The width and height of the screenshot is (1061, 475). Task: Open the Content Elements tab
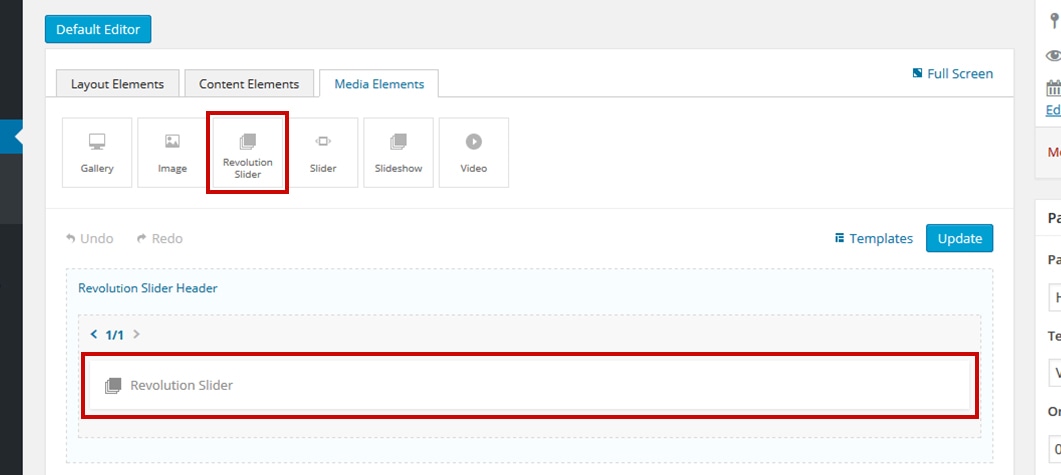point(249,84)
